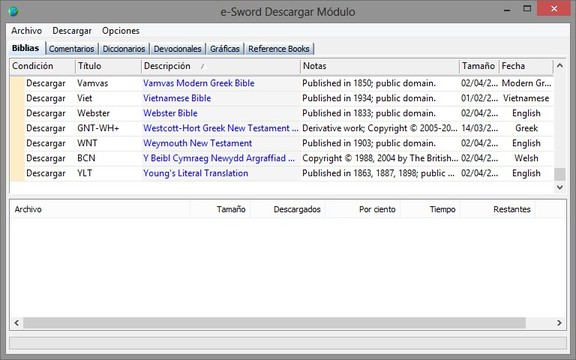
Task: Click scroll up arrow of Bibles list
Action: pos(559,66)
